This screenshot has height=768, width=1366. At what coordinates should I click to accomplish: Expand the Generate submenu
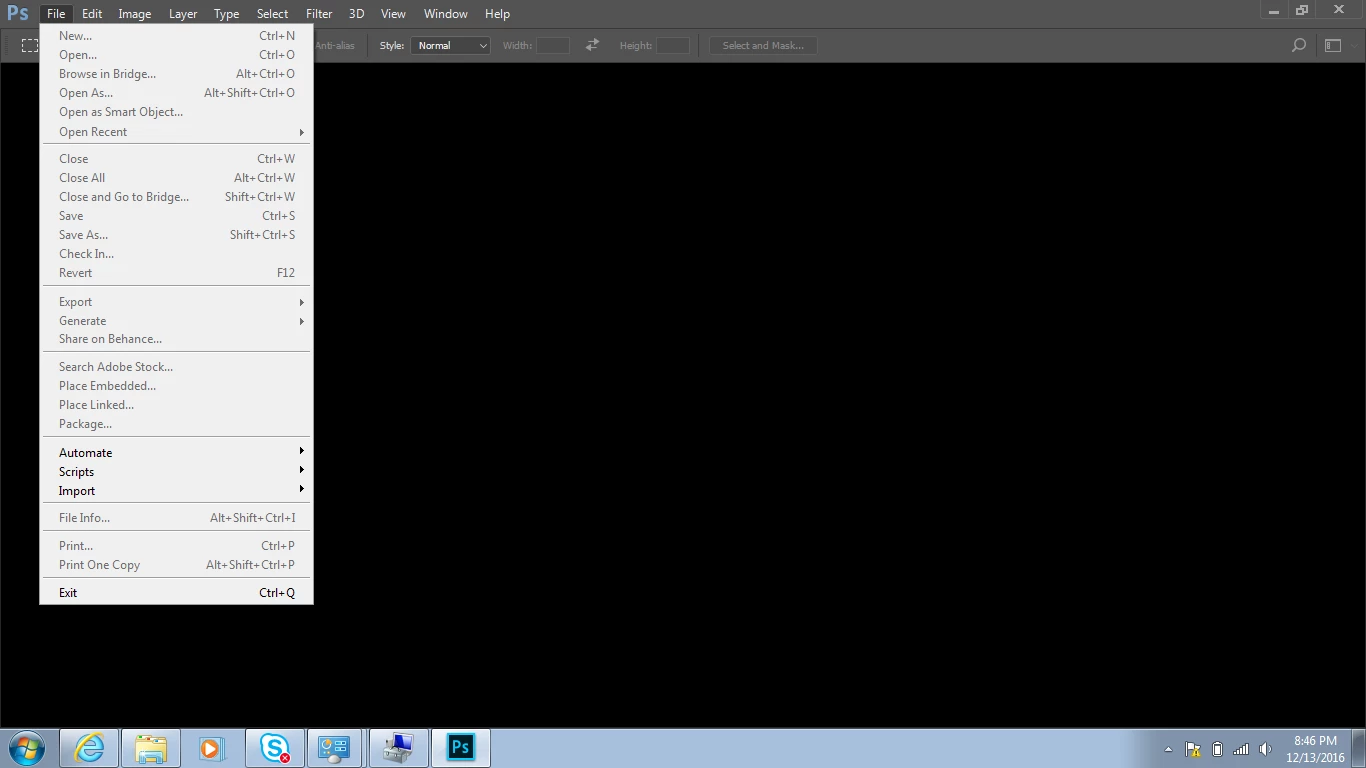coord(176,321)
